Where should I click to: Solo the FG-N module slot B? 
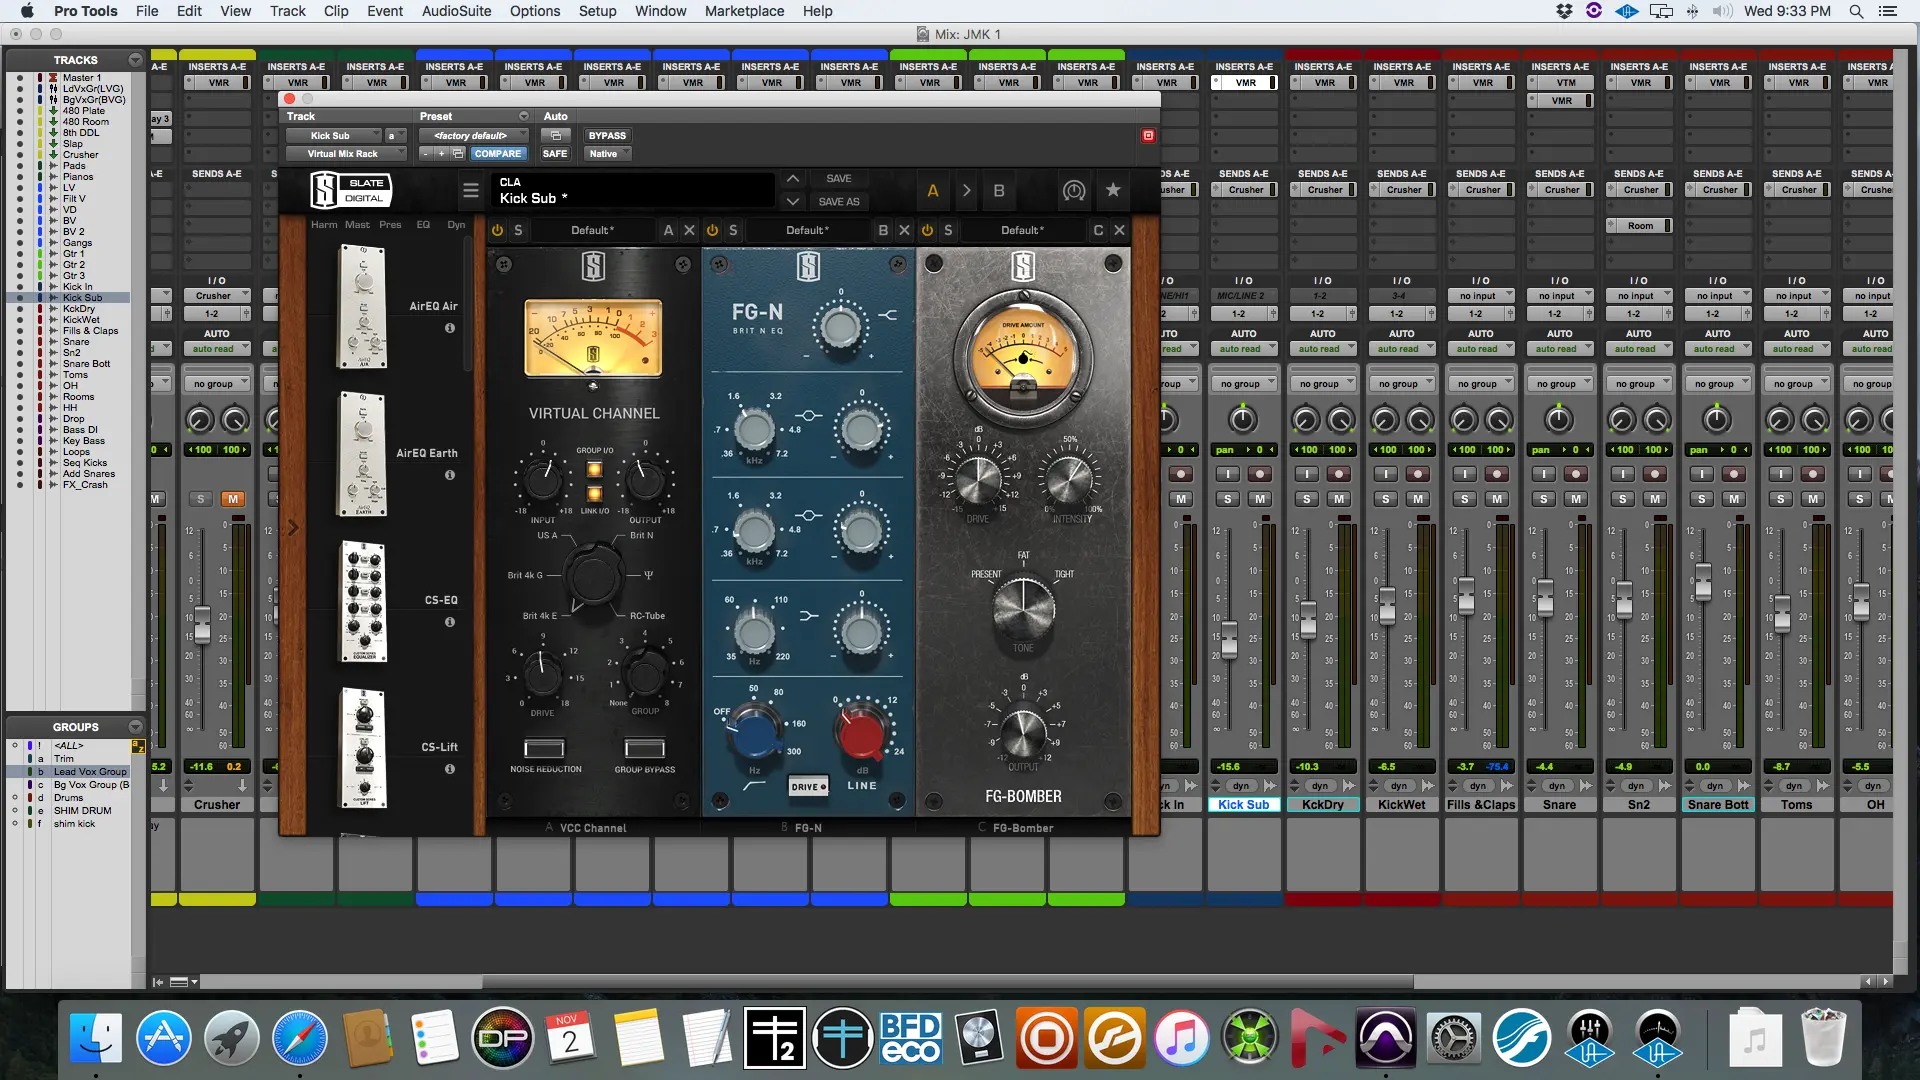[733, 230]
